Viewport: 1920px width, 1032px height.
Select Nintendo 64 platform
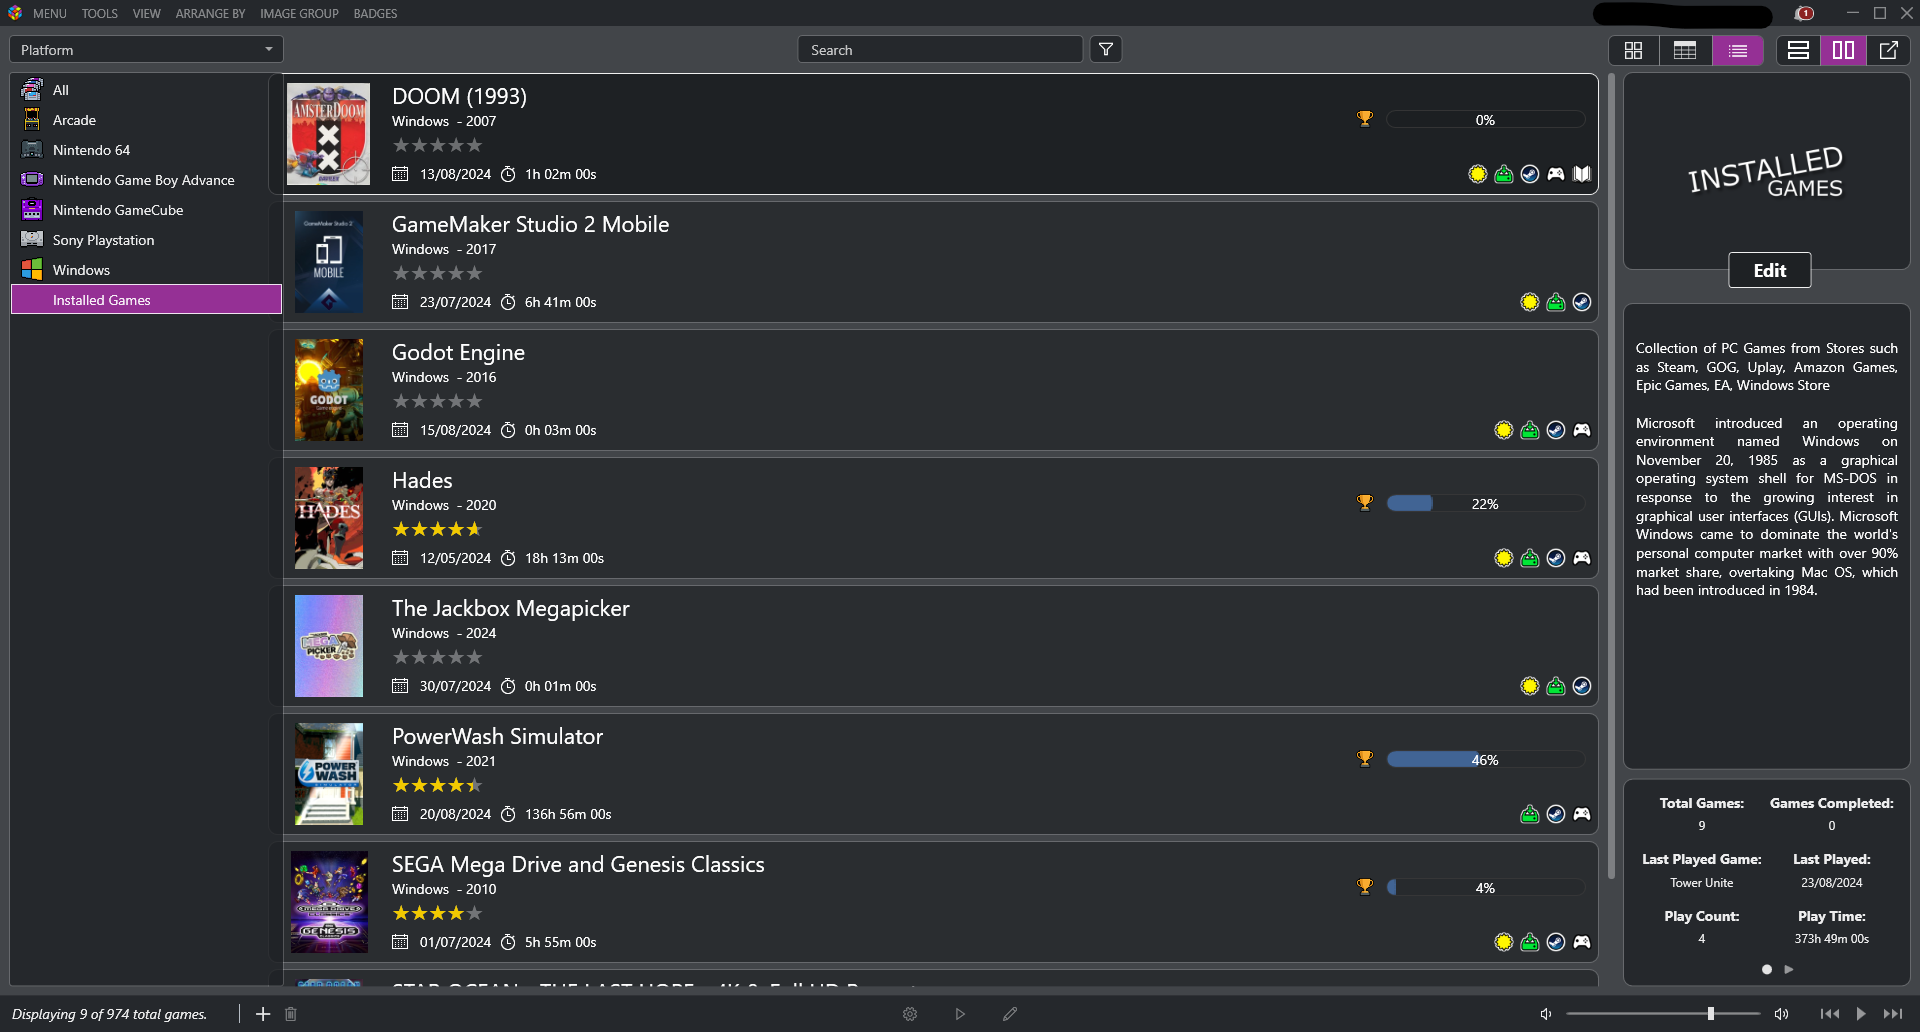146,150
